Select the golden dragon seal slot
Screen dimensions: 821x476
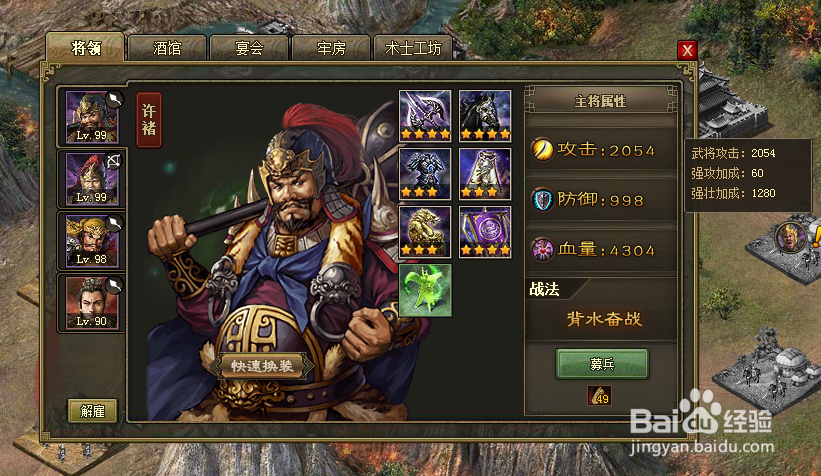click(x=425, y=232)
